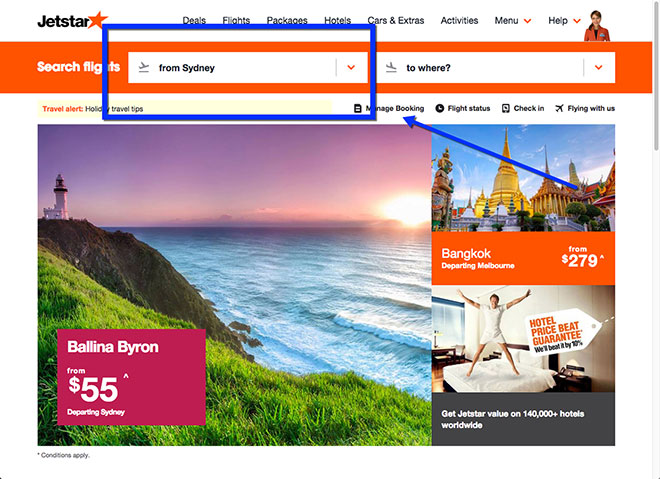Open the Ballina Byron $55 fare tile

(x=131, y=377)
